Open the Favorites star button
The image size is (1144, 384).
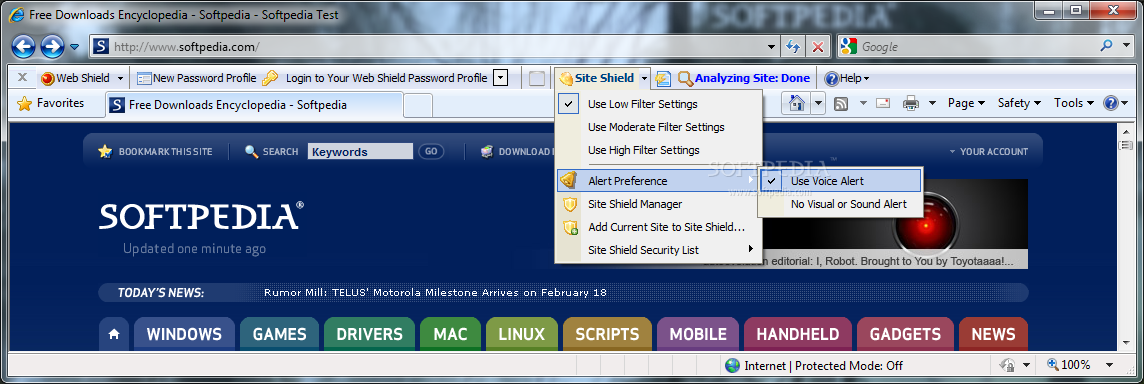50,104
